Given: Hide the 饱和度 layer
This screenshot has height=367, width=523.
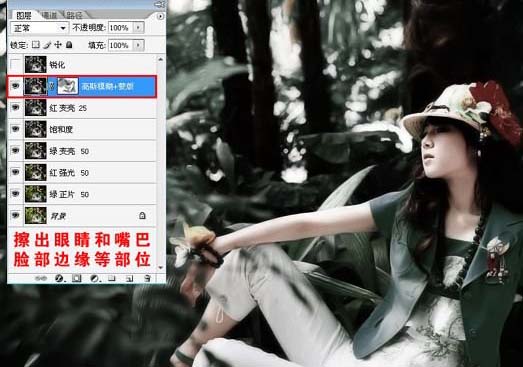Looking at the screenshot, I should pos(15,129).
